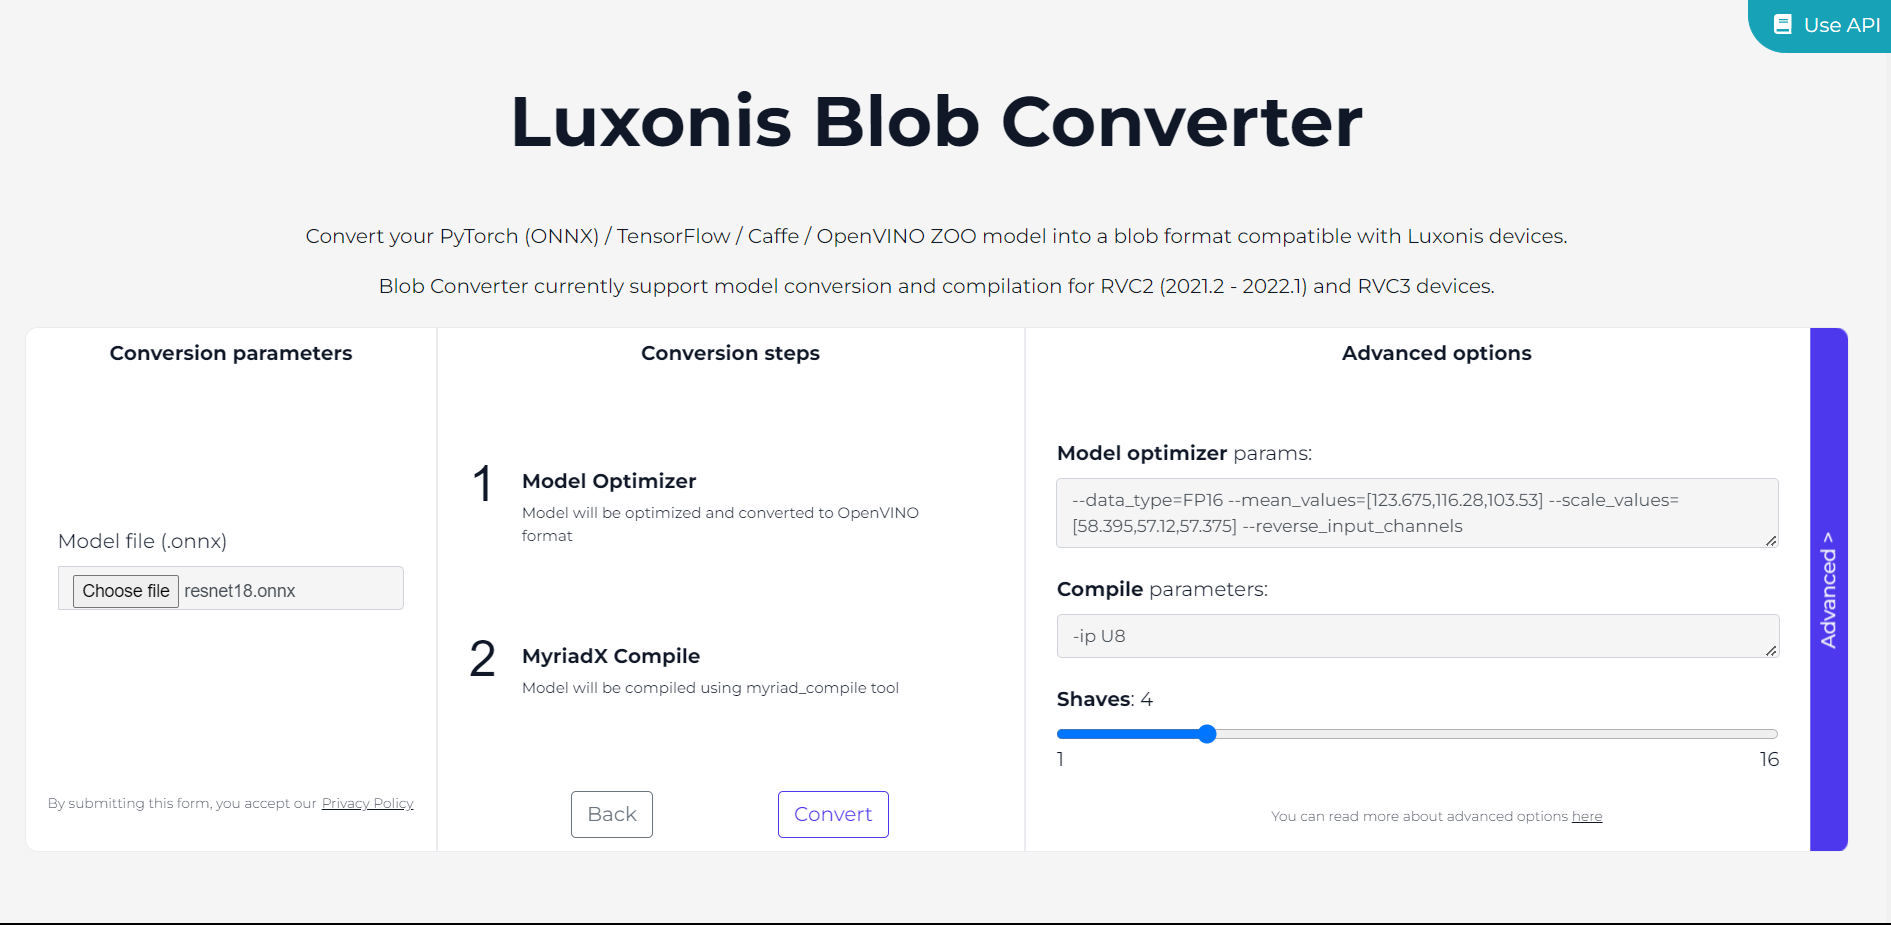Click the resnet18.onnx file name
This screenshot has height=925, width=1891.
(x=240, y=591)
